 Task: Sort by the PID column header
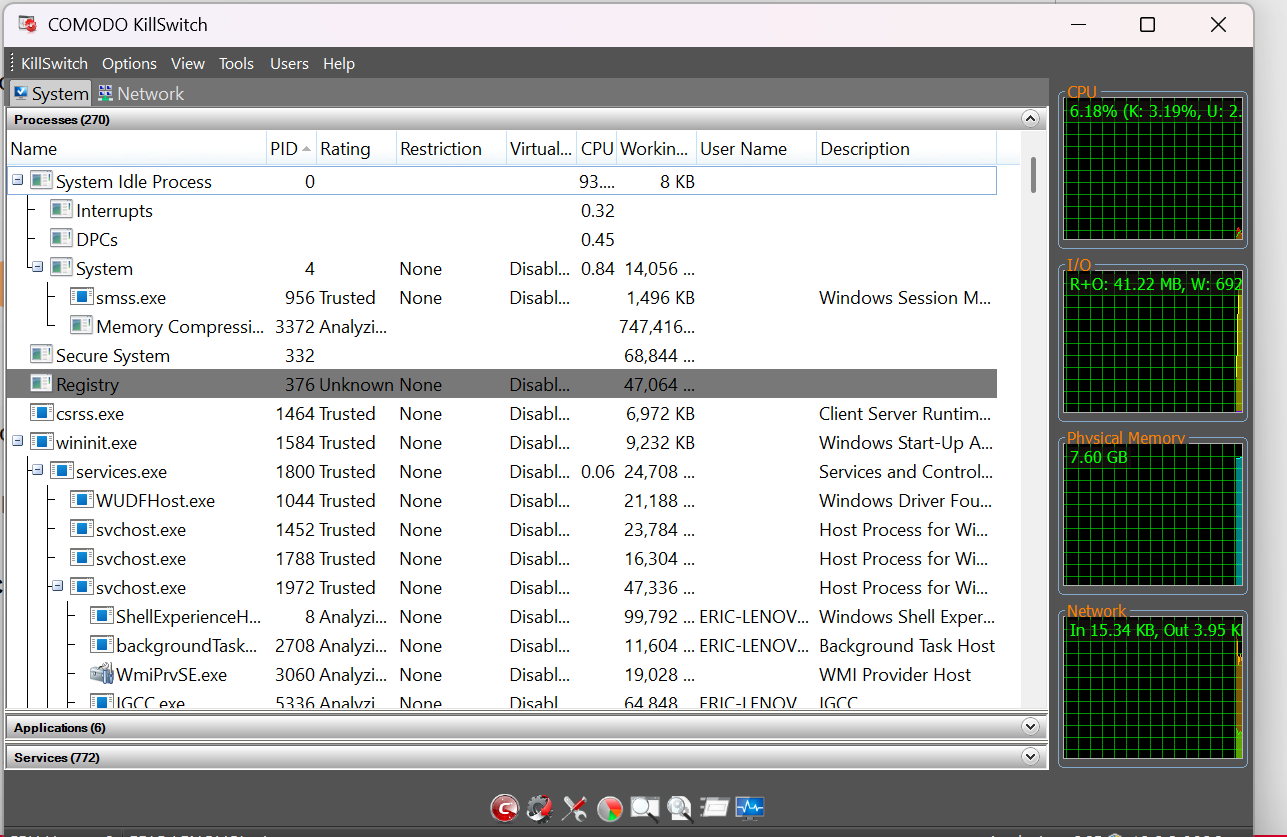click(292, 149)
